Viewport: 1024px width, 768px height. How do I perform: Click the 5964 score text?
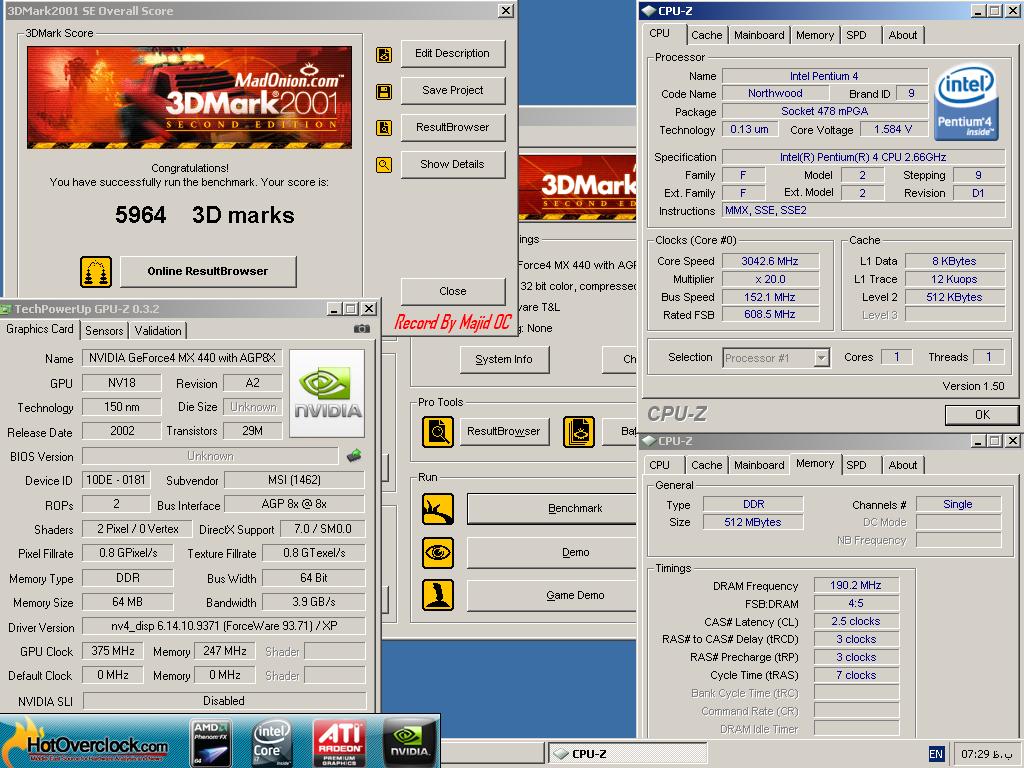tap(140, 215)
